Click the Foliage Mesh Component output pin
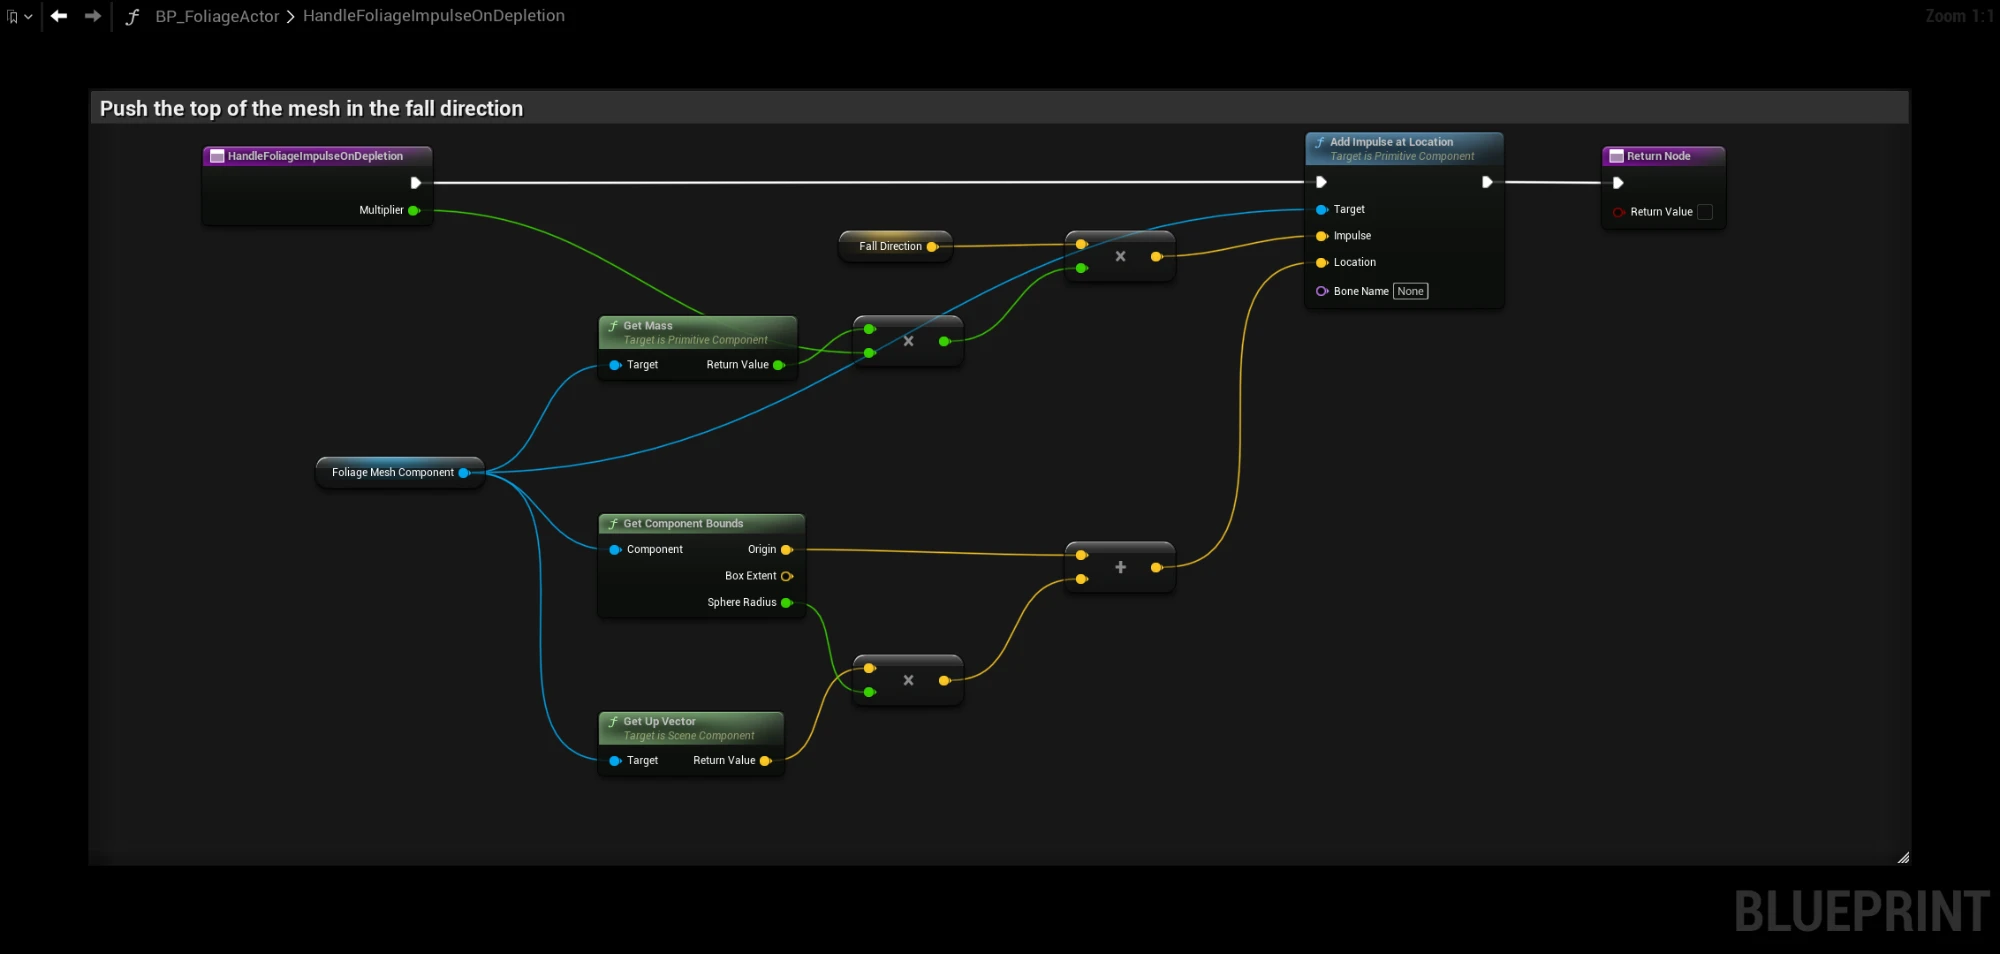Screen dimensions: 2000x954 464,473
